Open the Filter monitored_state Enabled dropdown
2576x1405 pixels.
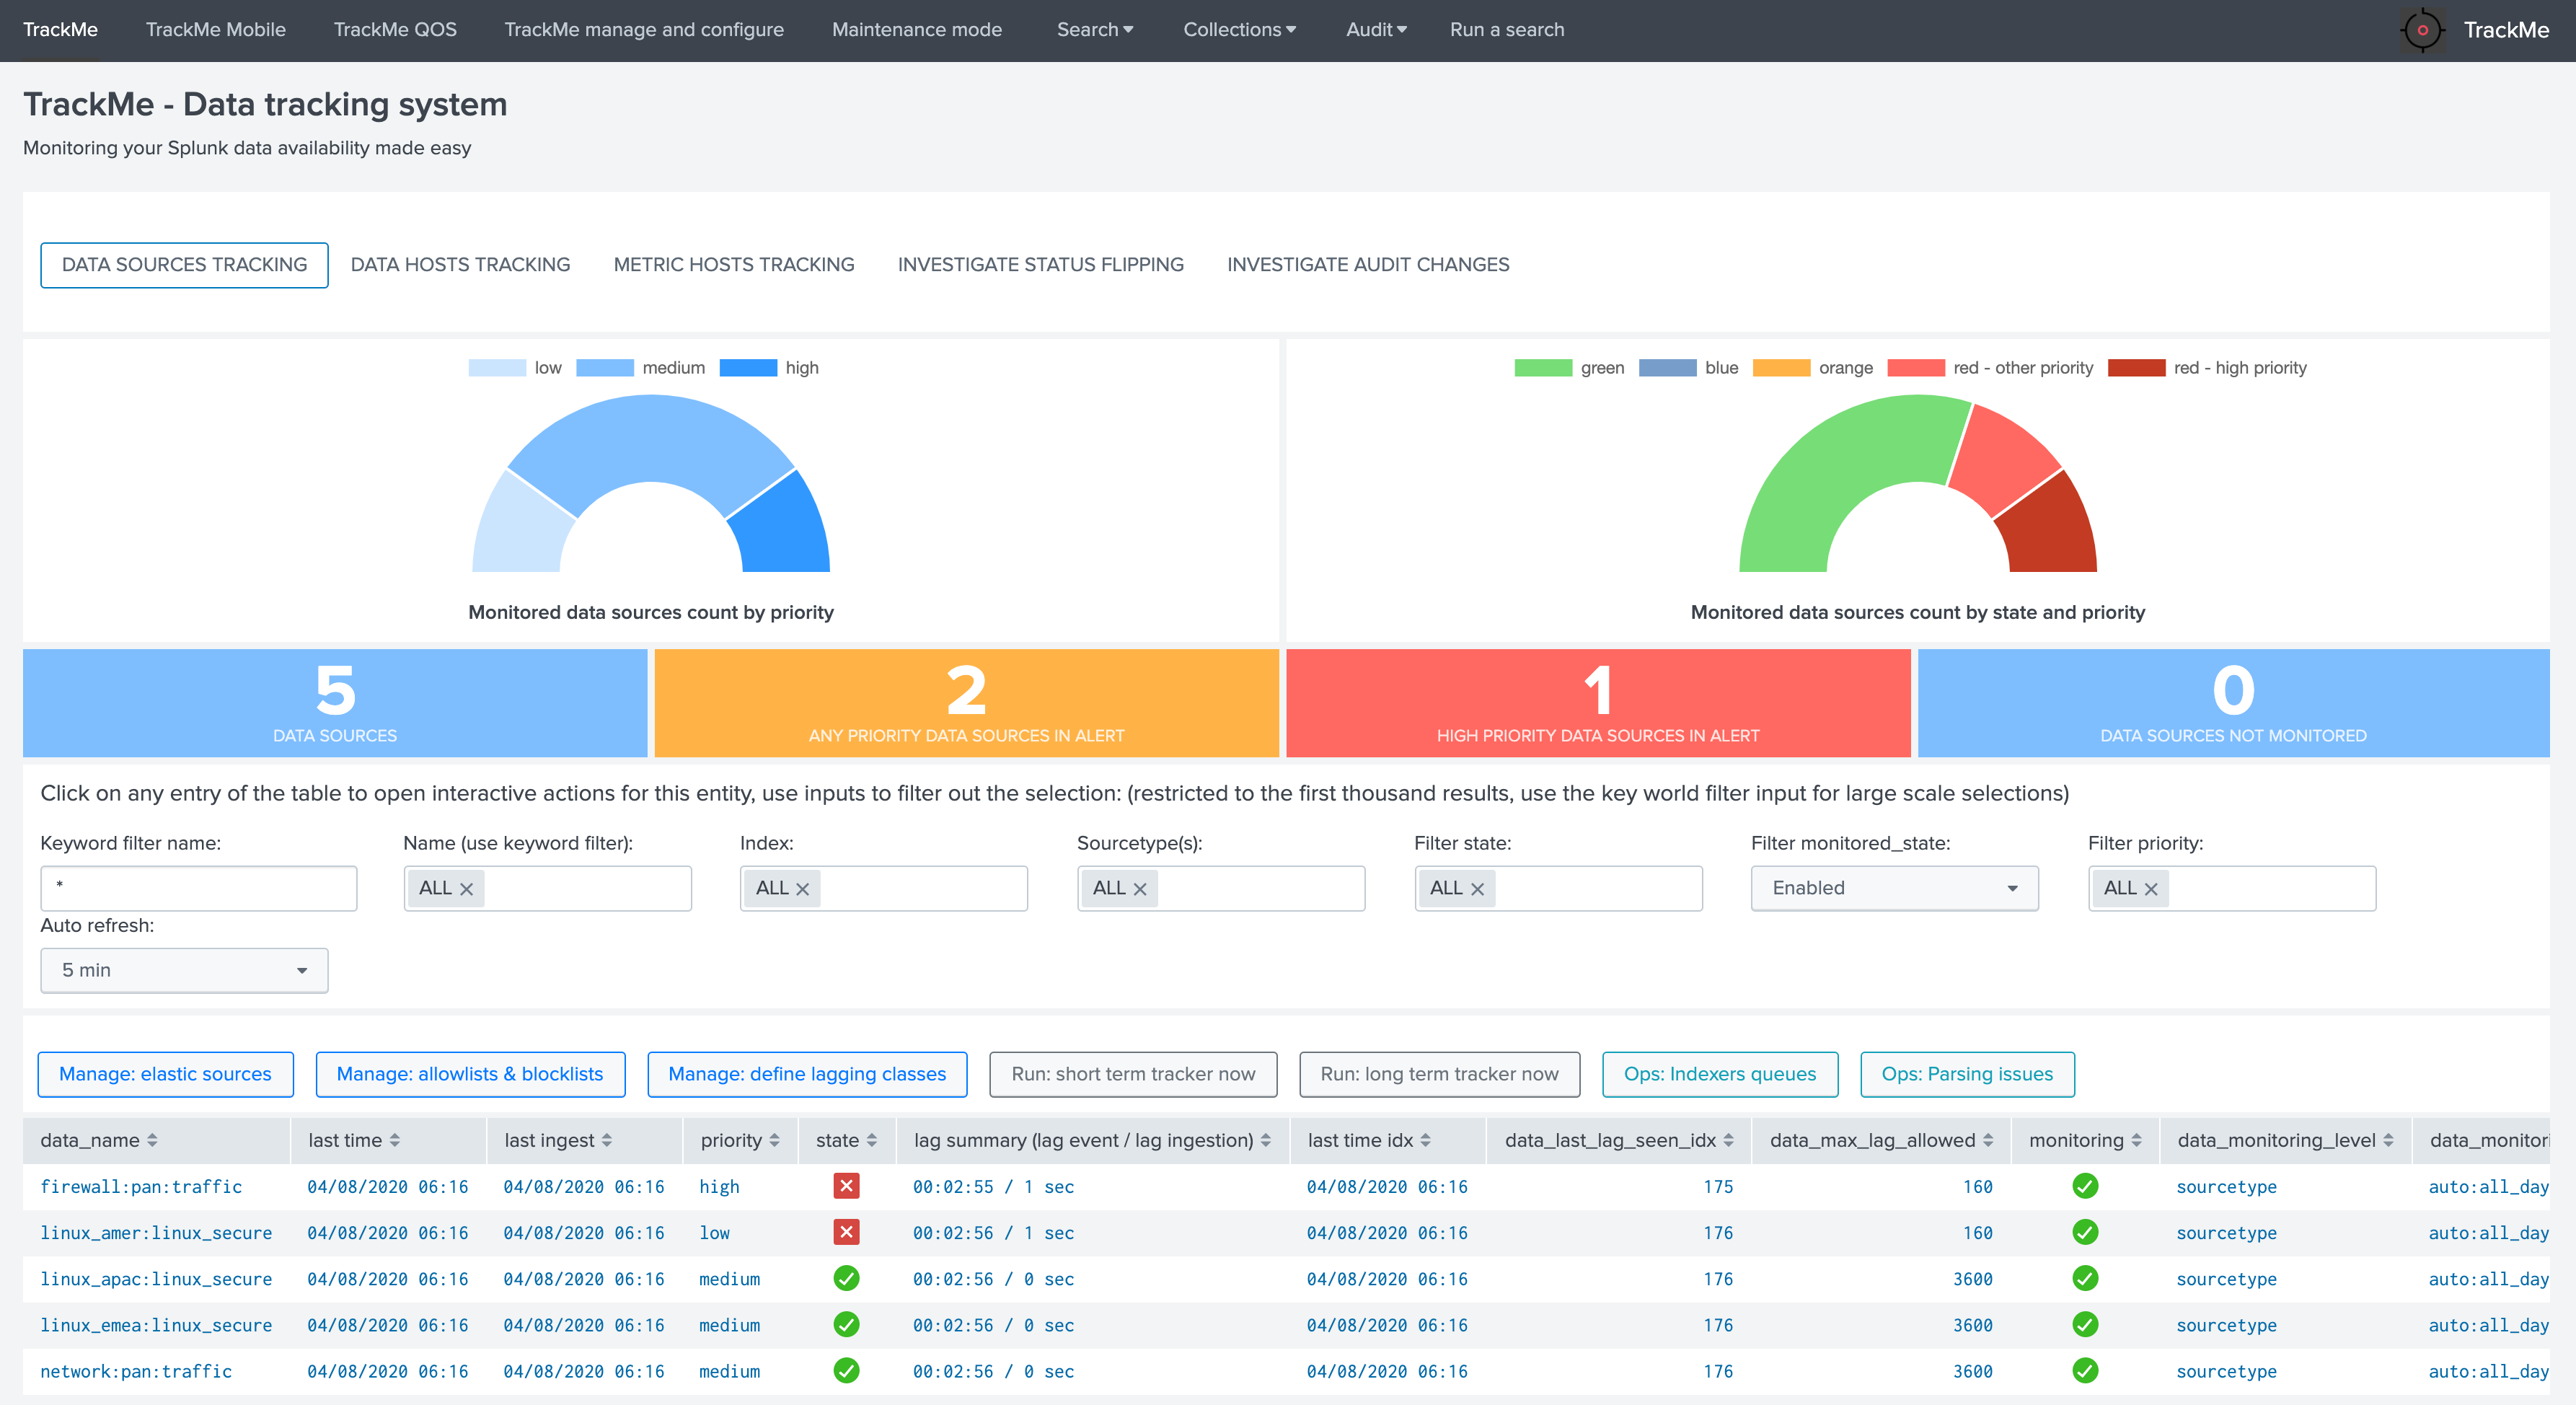click(x=1894, y=888)
